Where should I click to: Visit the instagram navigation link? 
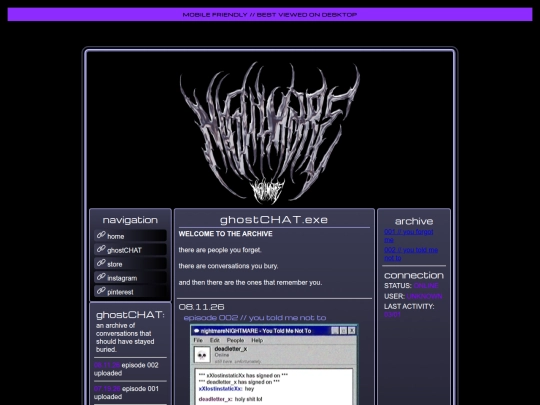coord(130,278)
